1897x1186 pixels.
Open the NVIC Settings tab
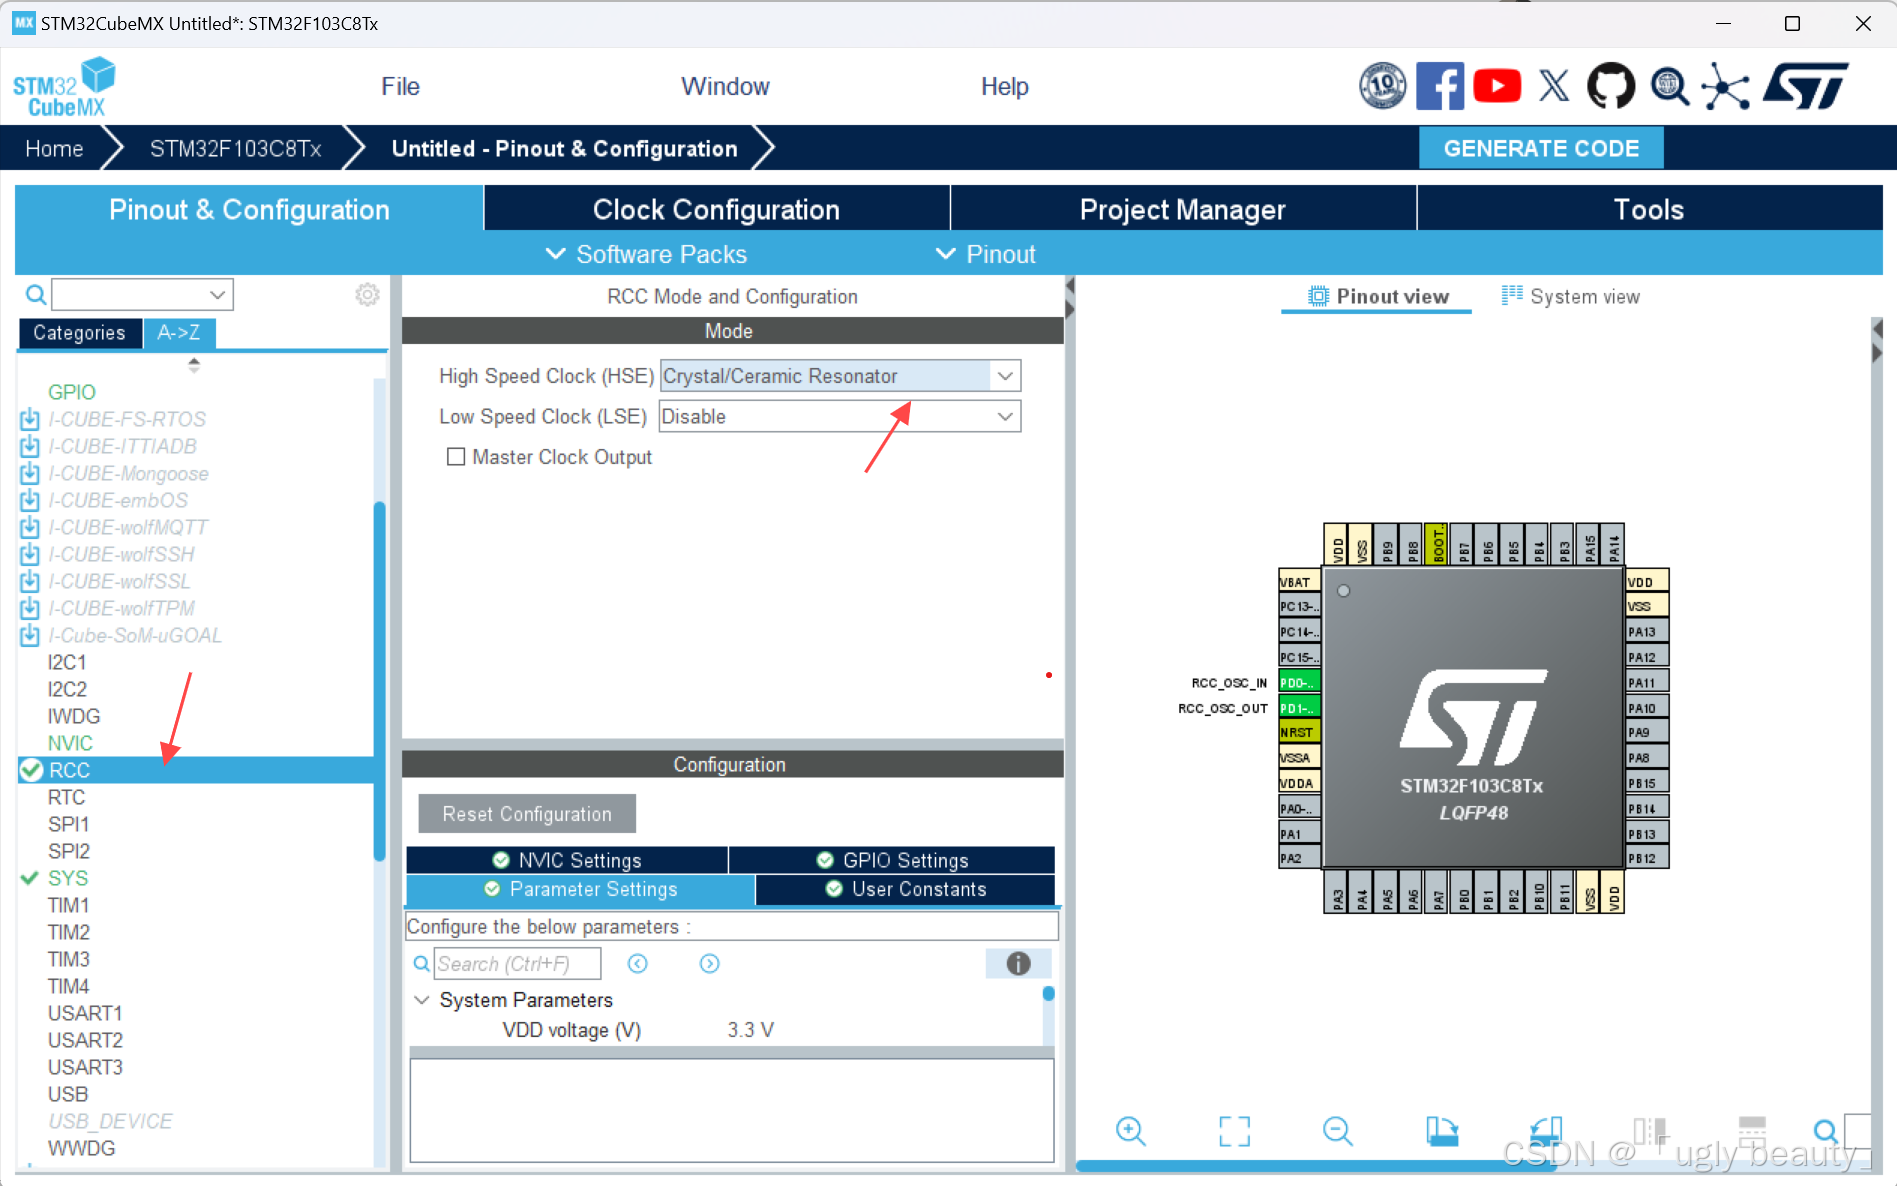click(x=567, y=860)
